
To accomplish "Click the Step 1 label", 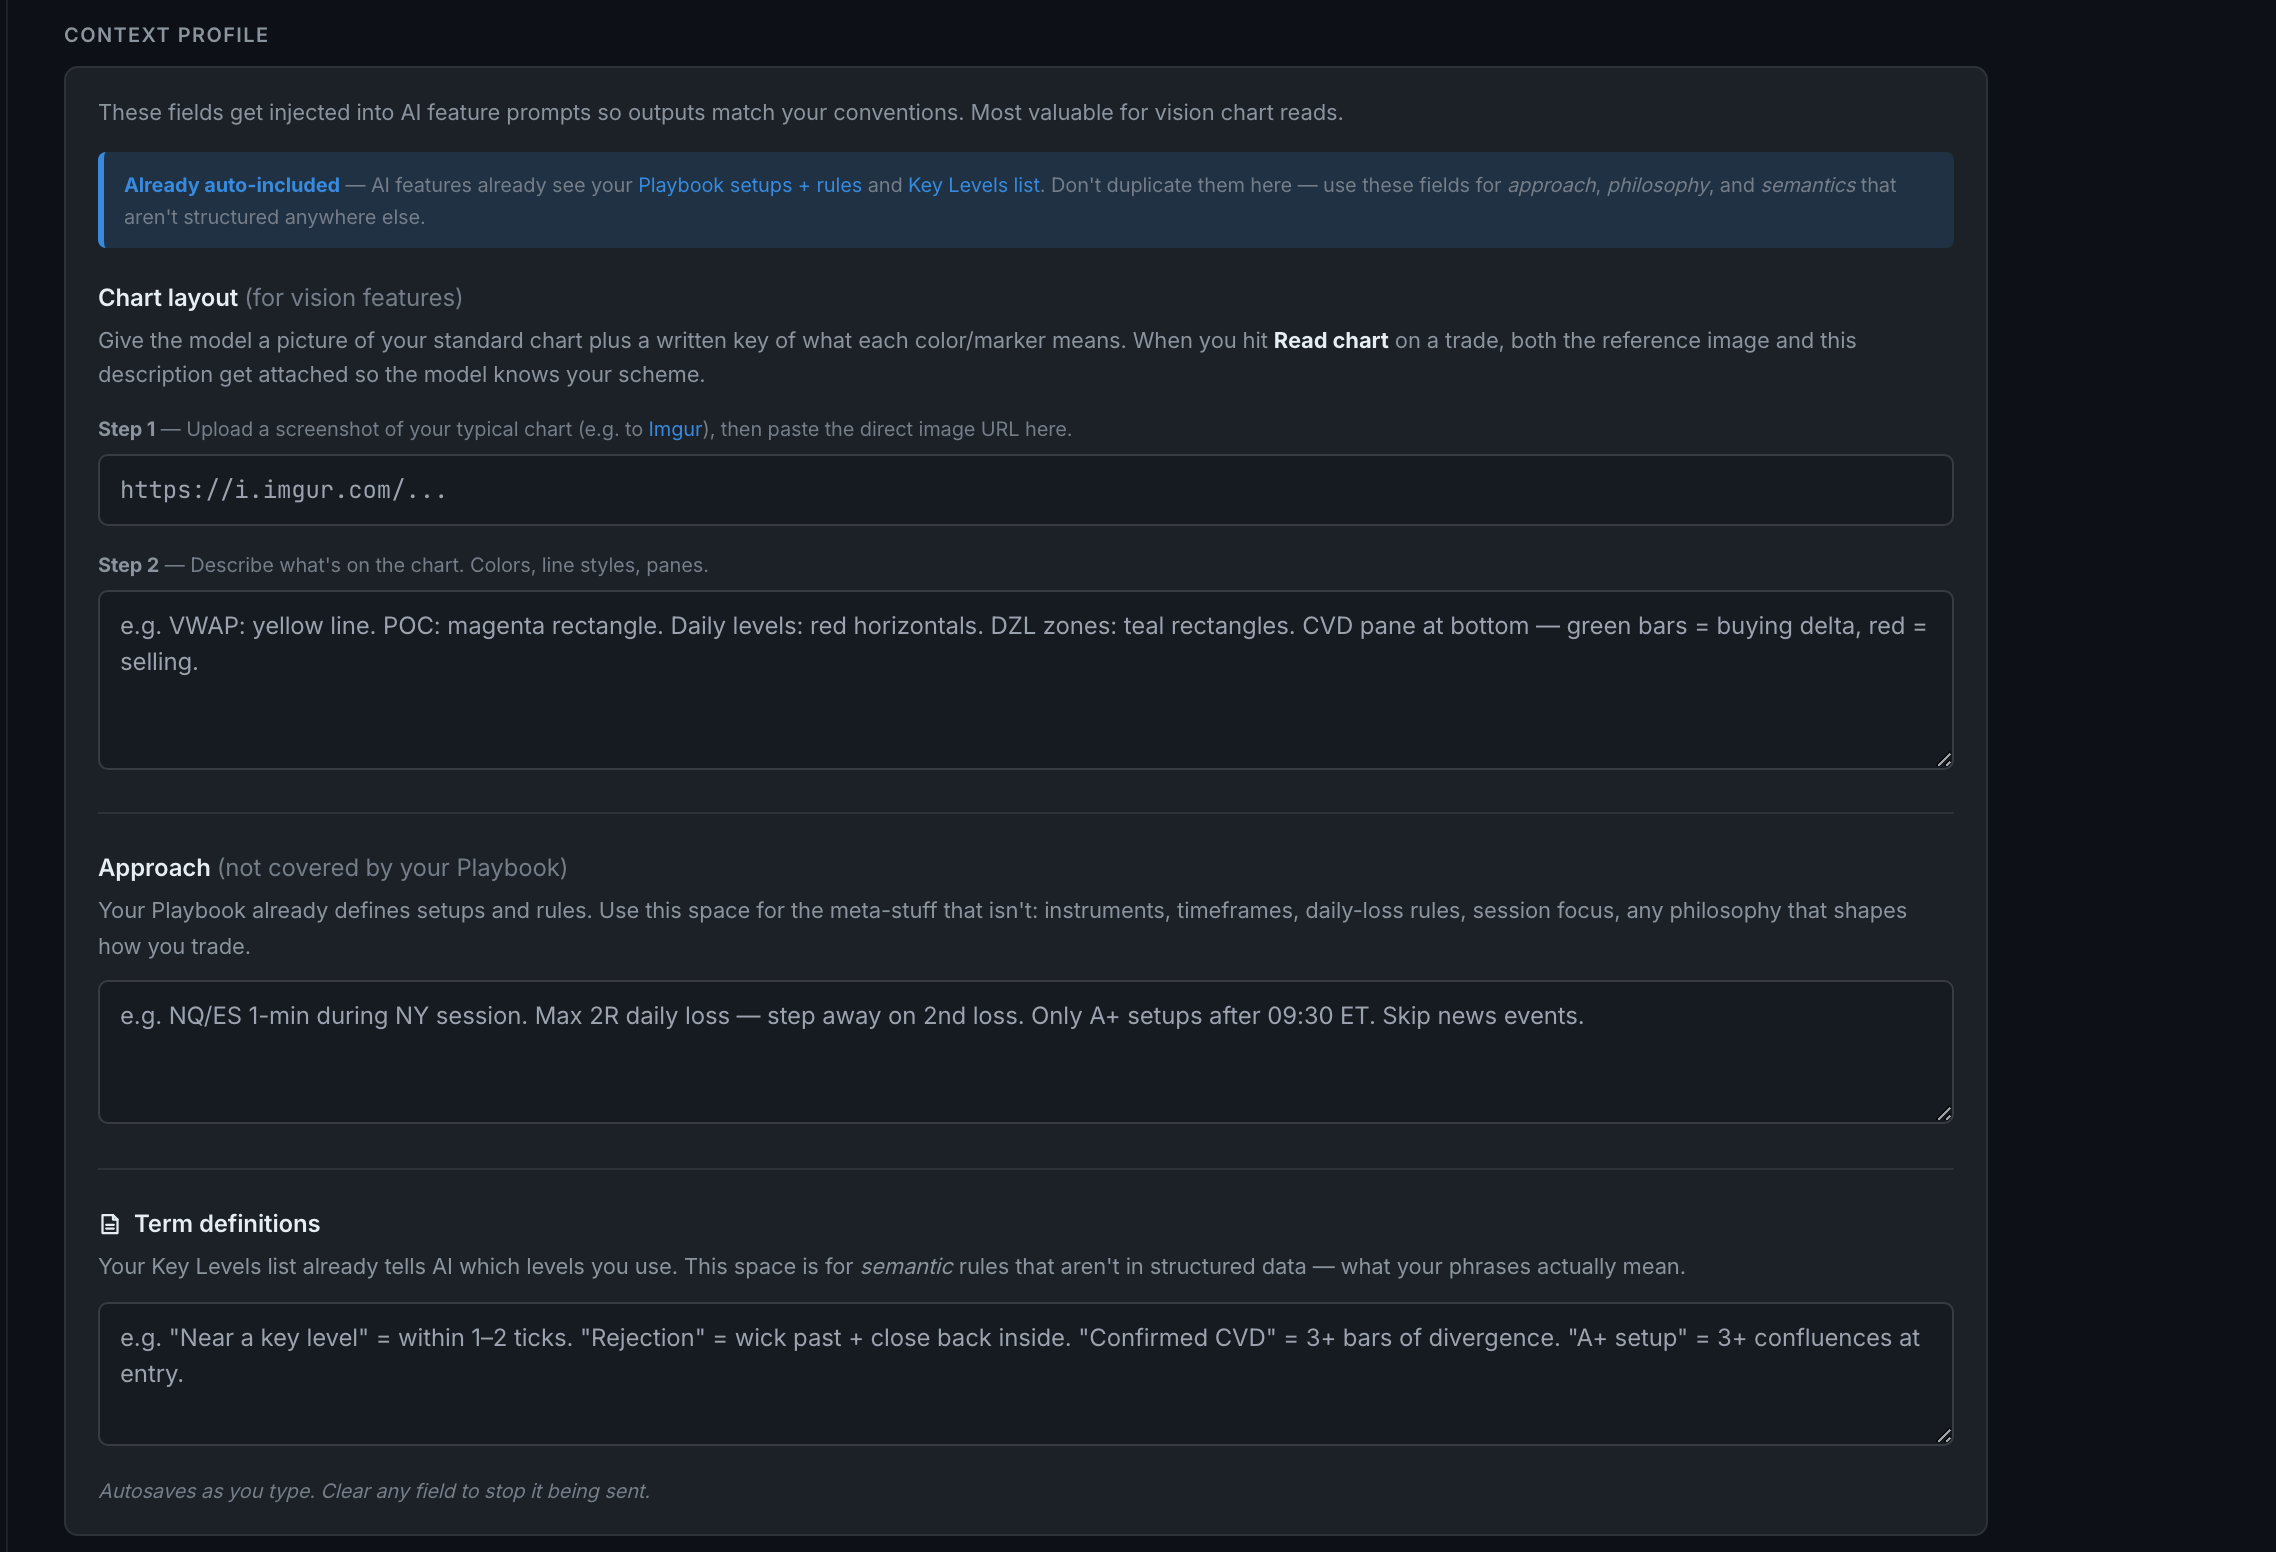I will (127, 429).
